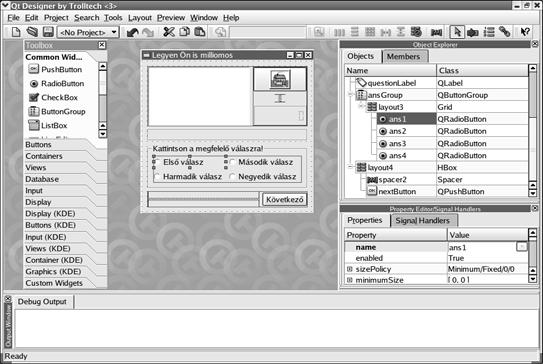Open the Layout menu
This screenshot has width=543, height=364.
pos(140,18)
